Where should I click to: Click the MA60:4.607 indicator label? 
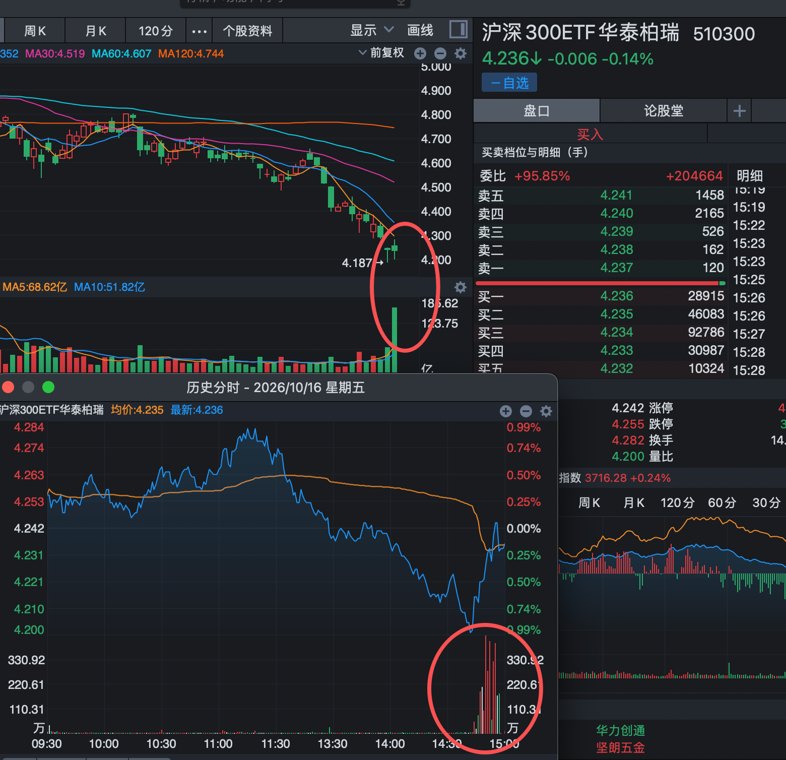click(121, 54)
